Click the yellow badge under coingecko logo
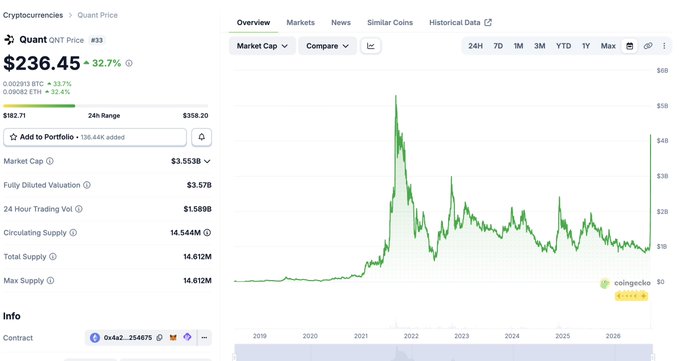The height and width of the screenshot is (361, 679). pos(631,296)
